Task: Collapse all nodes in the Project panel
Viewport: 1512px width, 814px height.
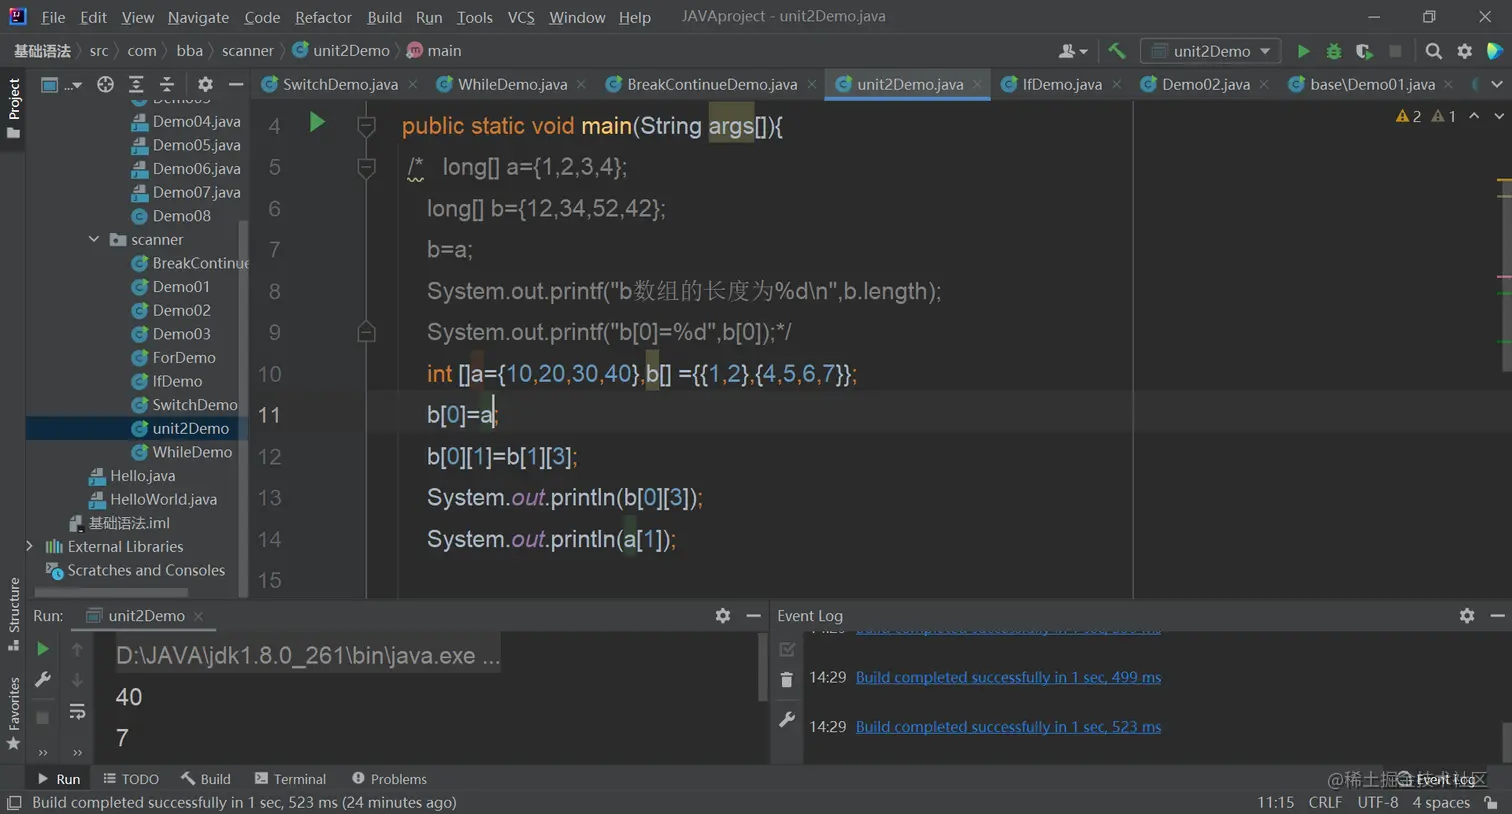Action: coord(167,85)
